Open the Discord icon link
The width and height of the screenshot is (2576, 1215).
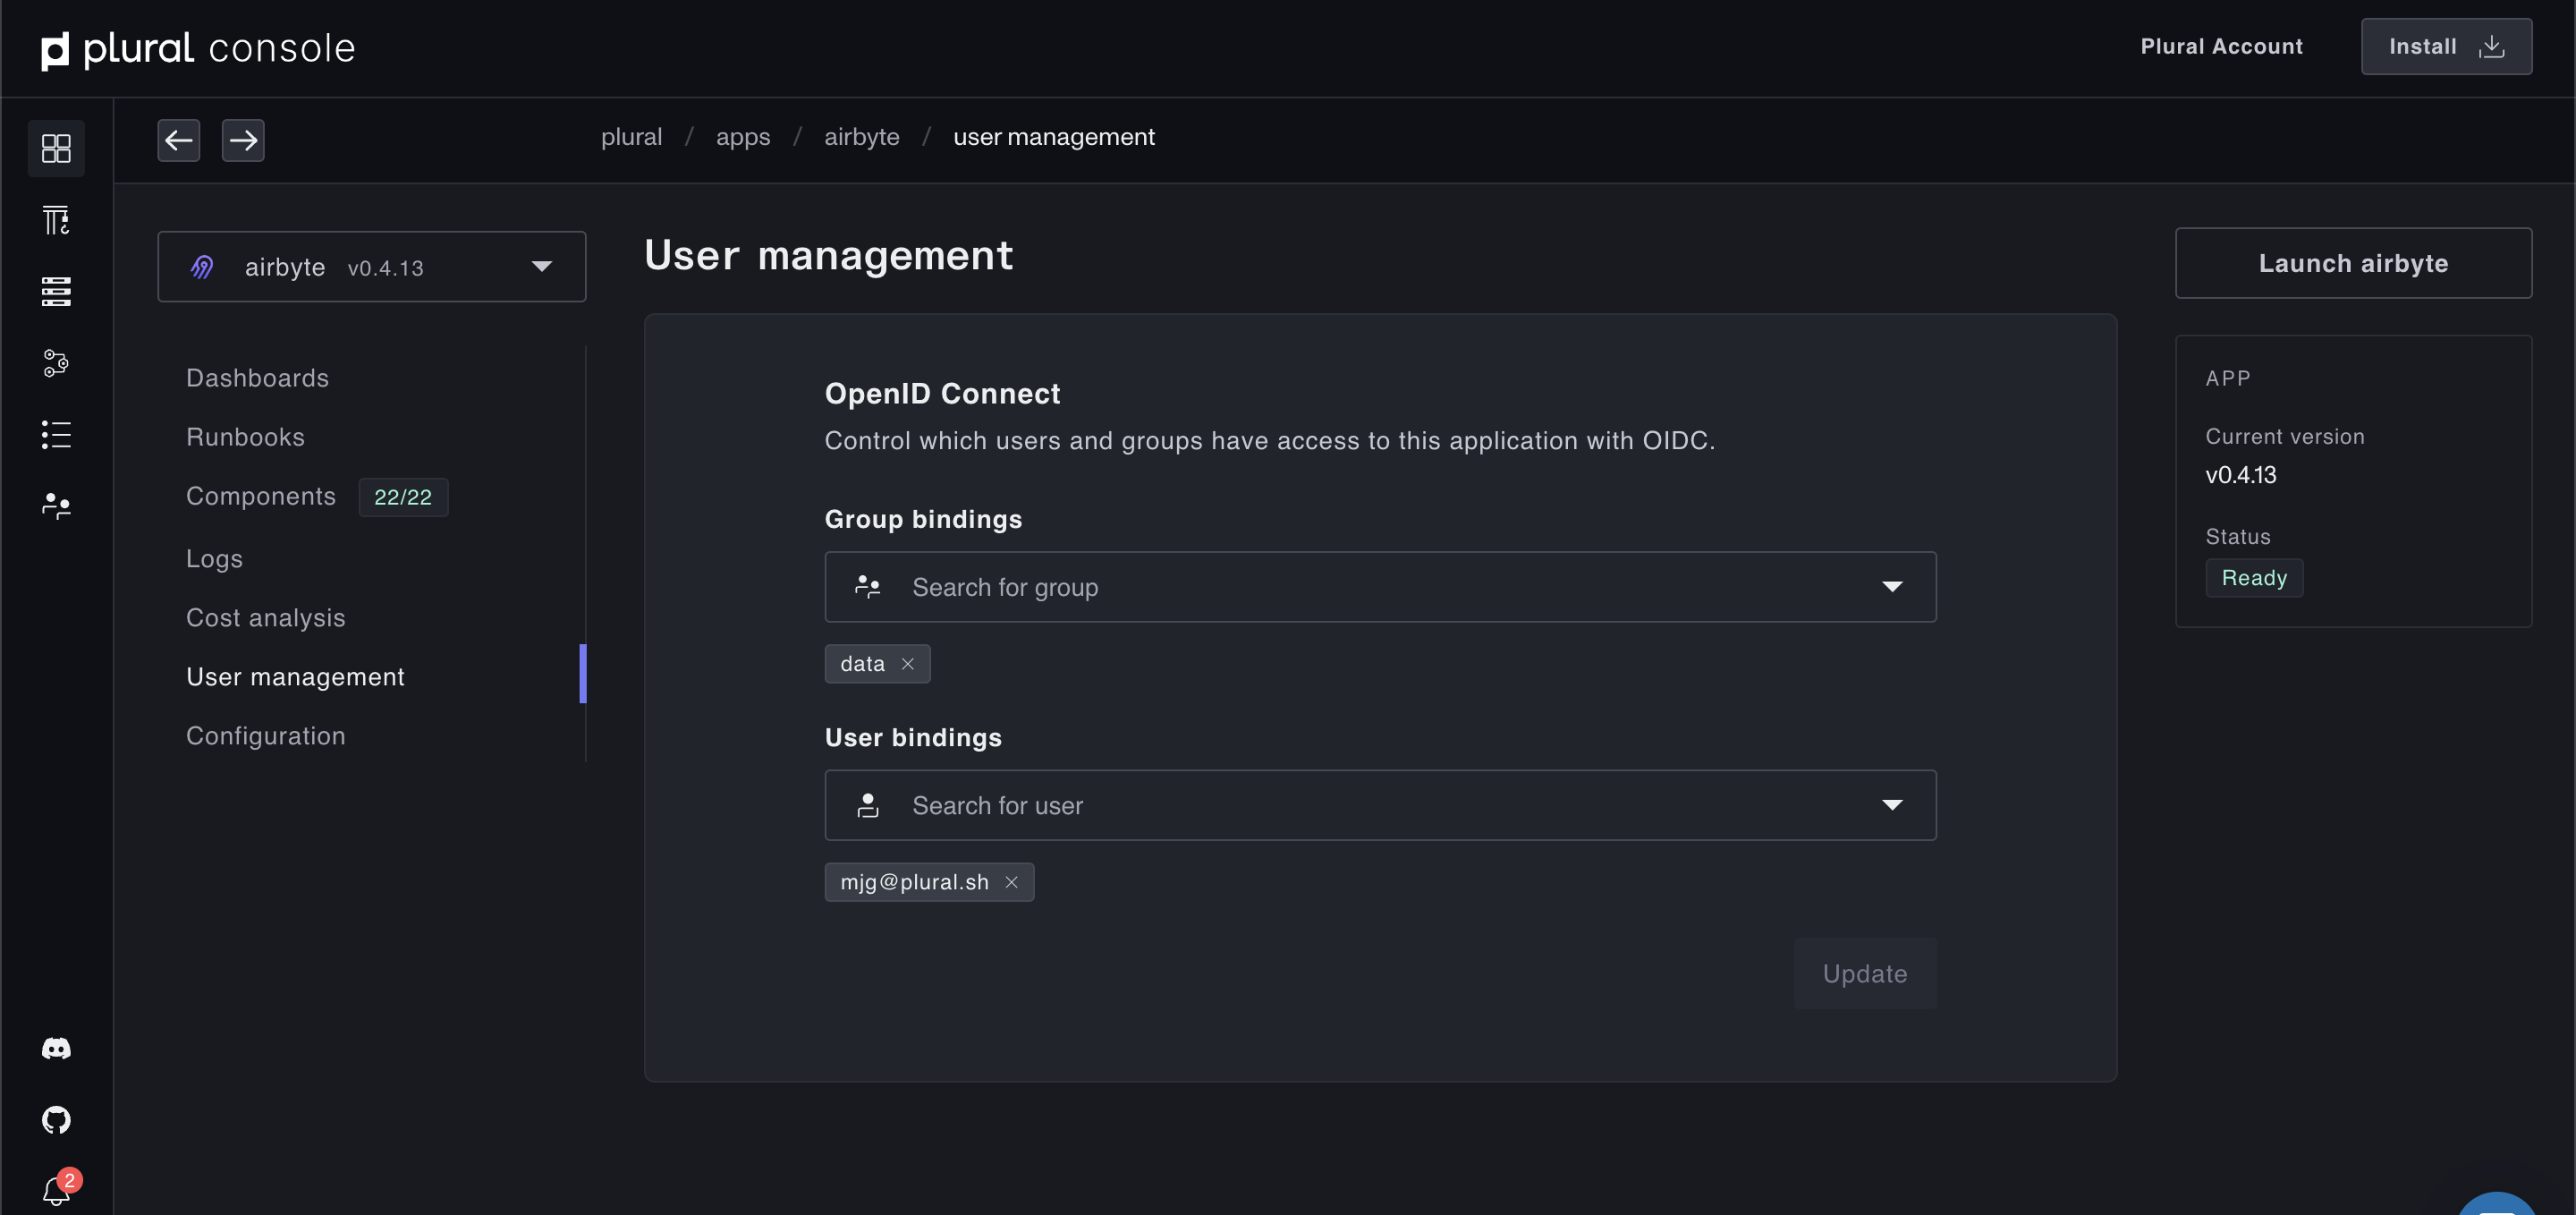(x=56, y=1048)
